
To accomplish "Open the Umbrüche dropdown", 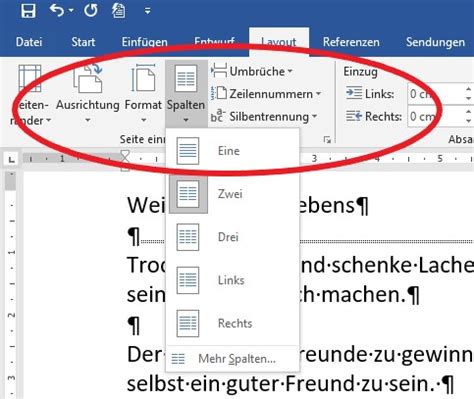I will [x=252, y=71].
